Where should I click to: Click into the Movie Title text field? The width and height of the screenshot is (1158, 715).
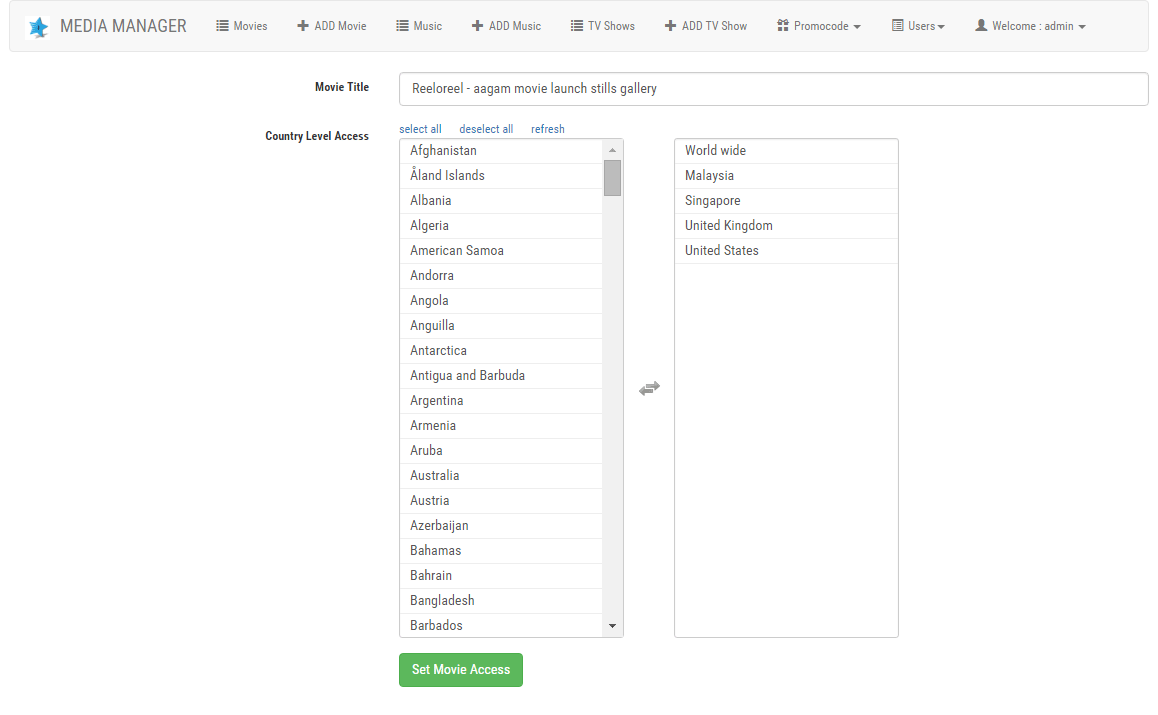773,89
